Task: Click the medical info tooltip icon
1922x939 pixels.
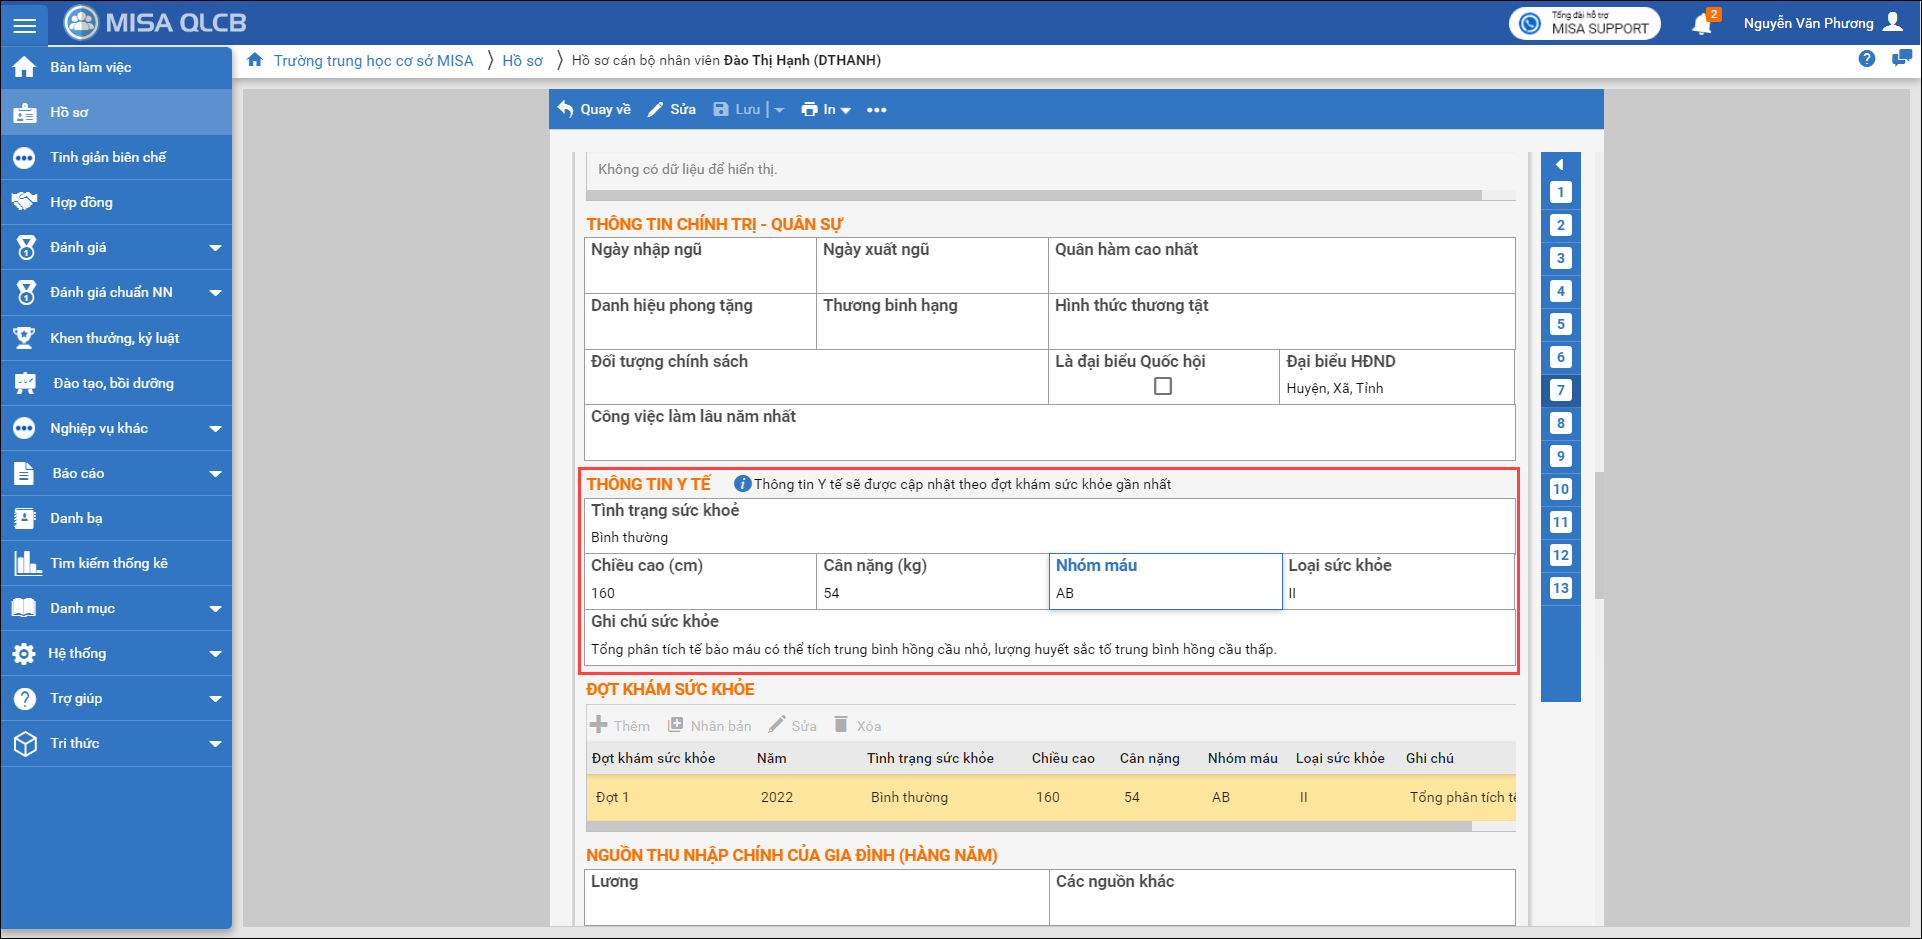Action: pos(742,484)
